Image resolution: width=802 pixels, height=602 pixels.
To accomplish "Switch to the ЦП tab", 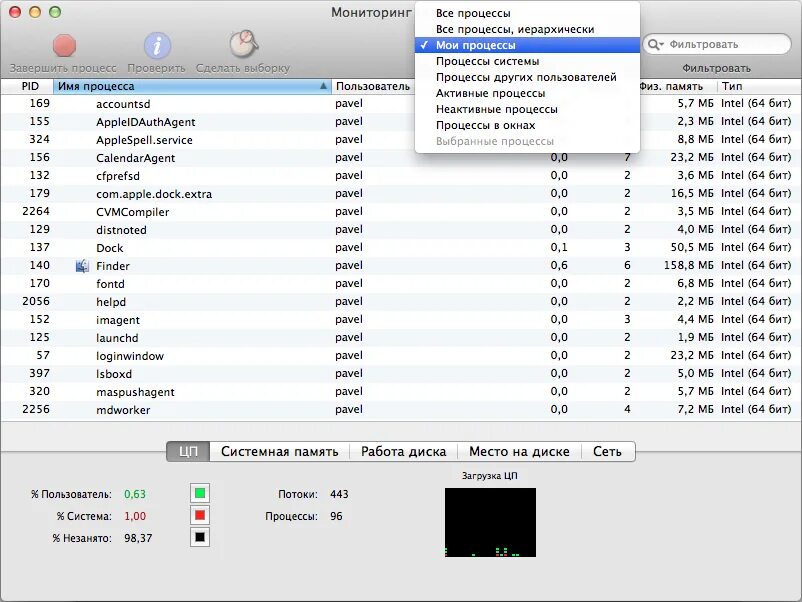I will pos(188,452).
